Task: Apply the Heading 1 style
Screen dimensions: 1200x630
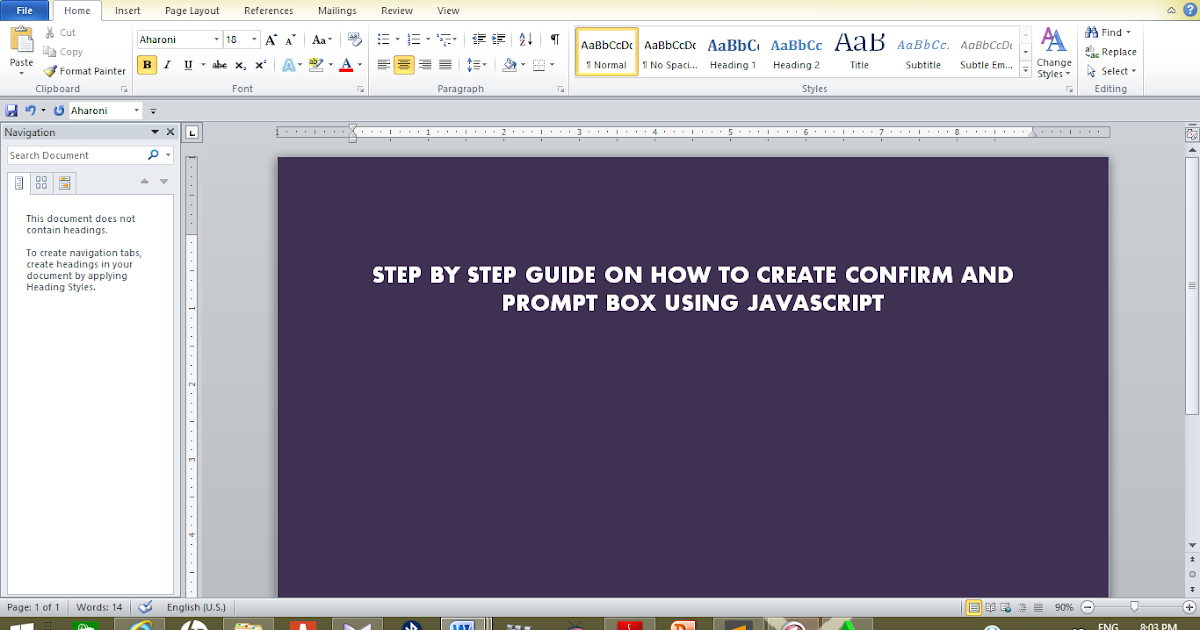Action: [x=733, y=50]
